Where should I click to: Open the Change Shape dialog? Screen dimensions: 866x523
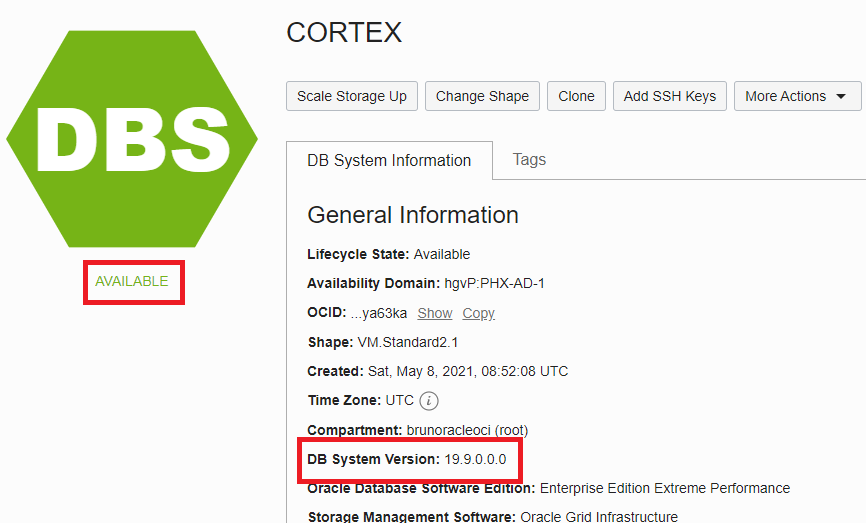click(x=482, y=96)
